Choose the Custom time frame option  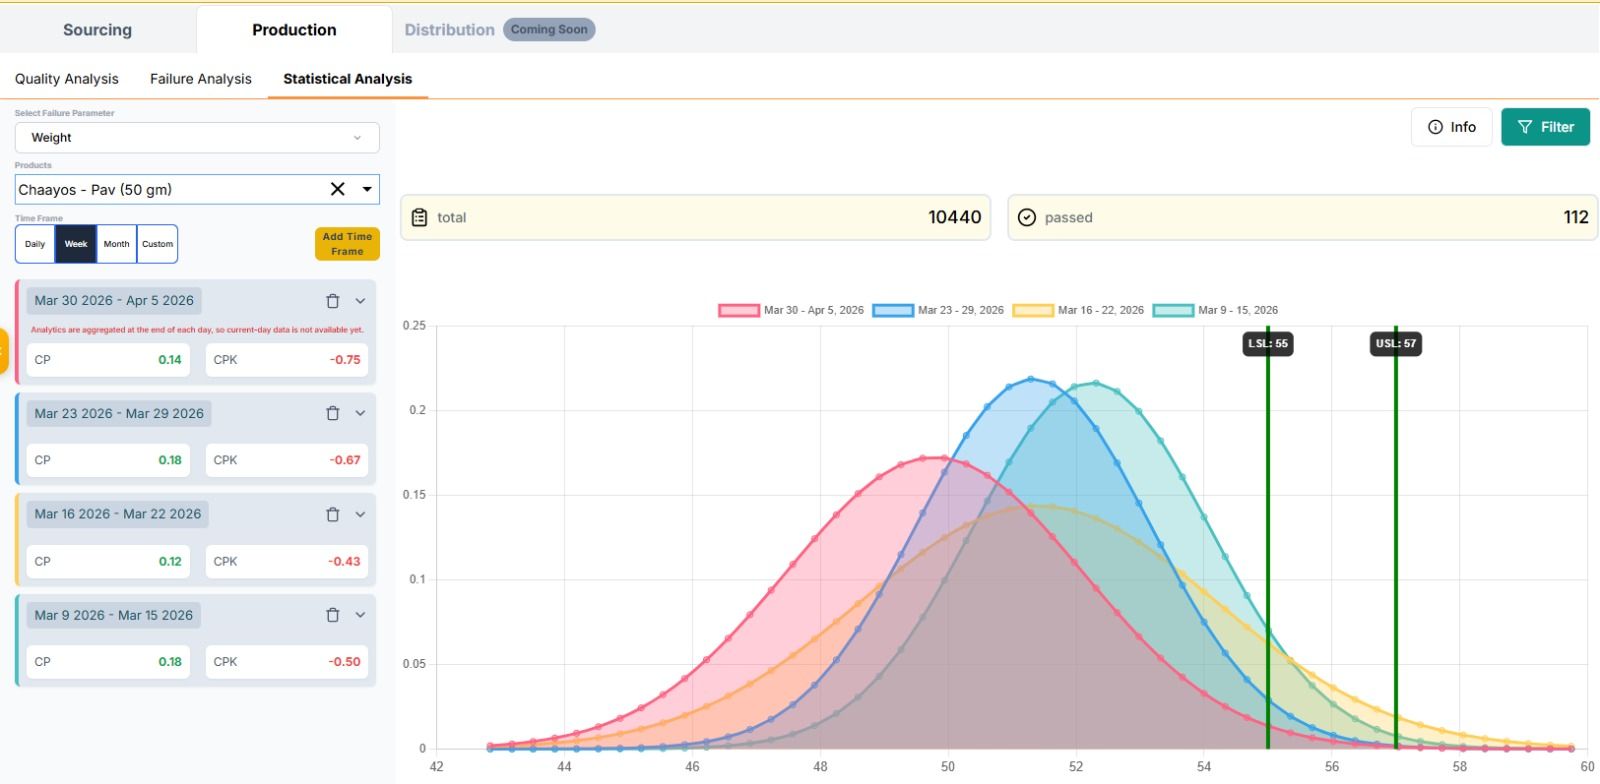[157, 244]
